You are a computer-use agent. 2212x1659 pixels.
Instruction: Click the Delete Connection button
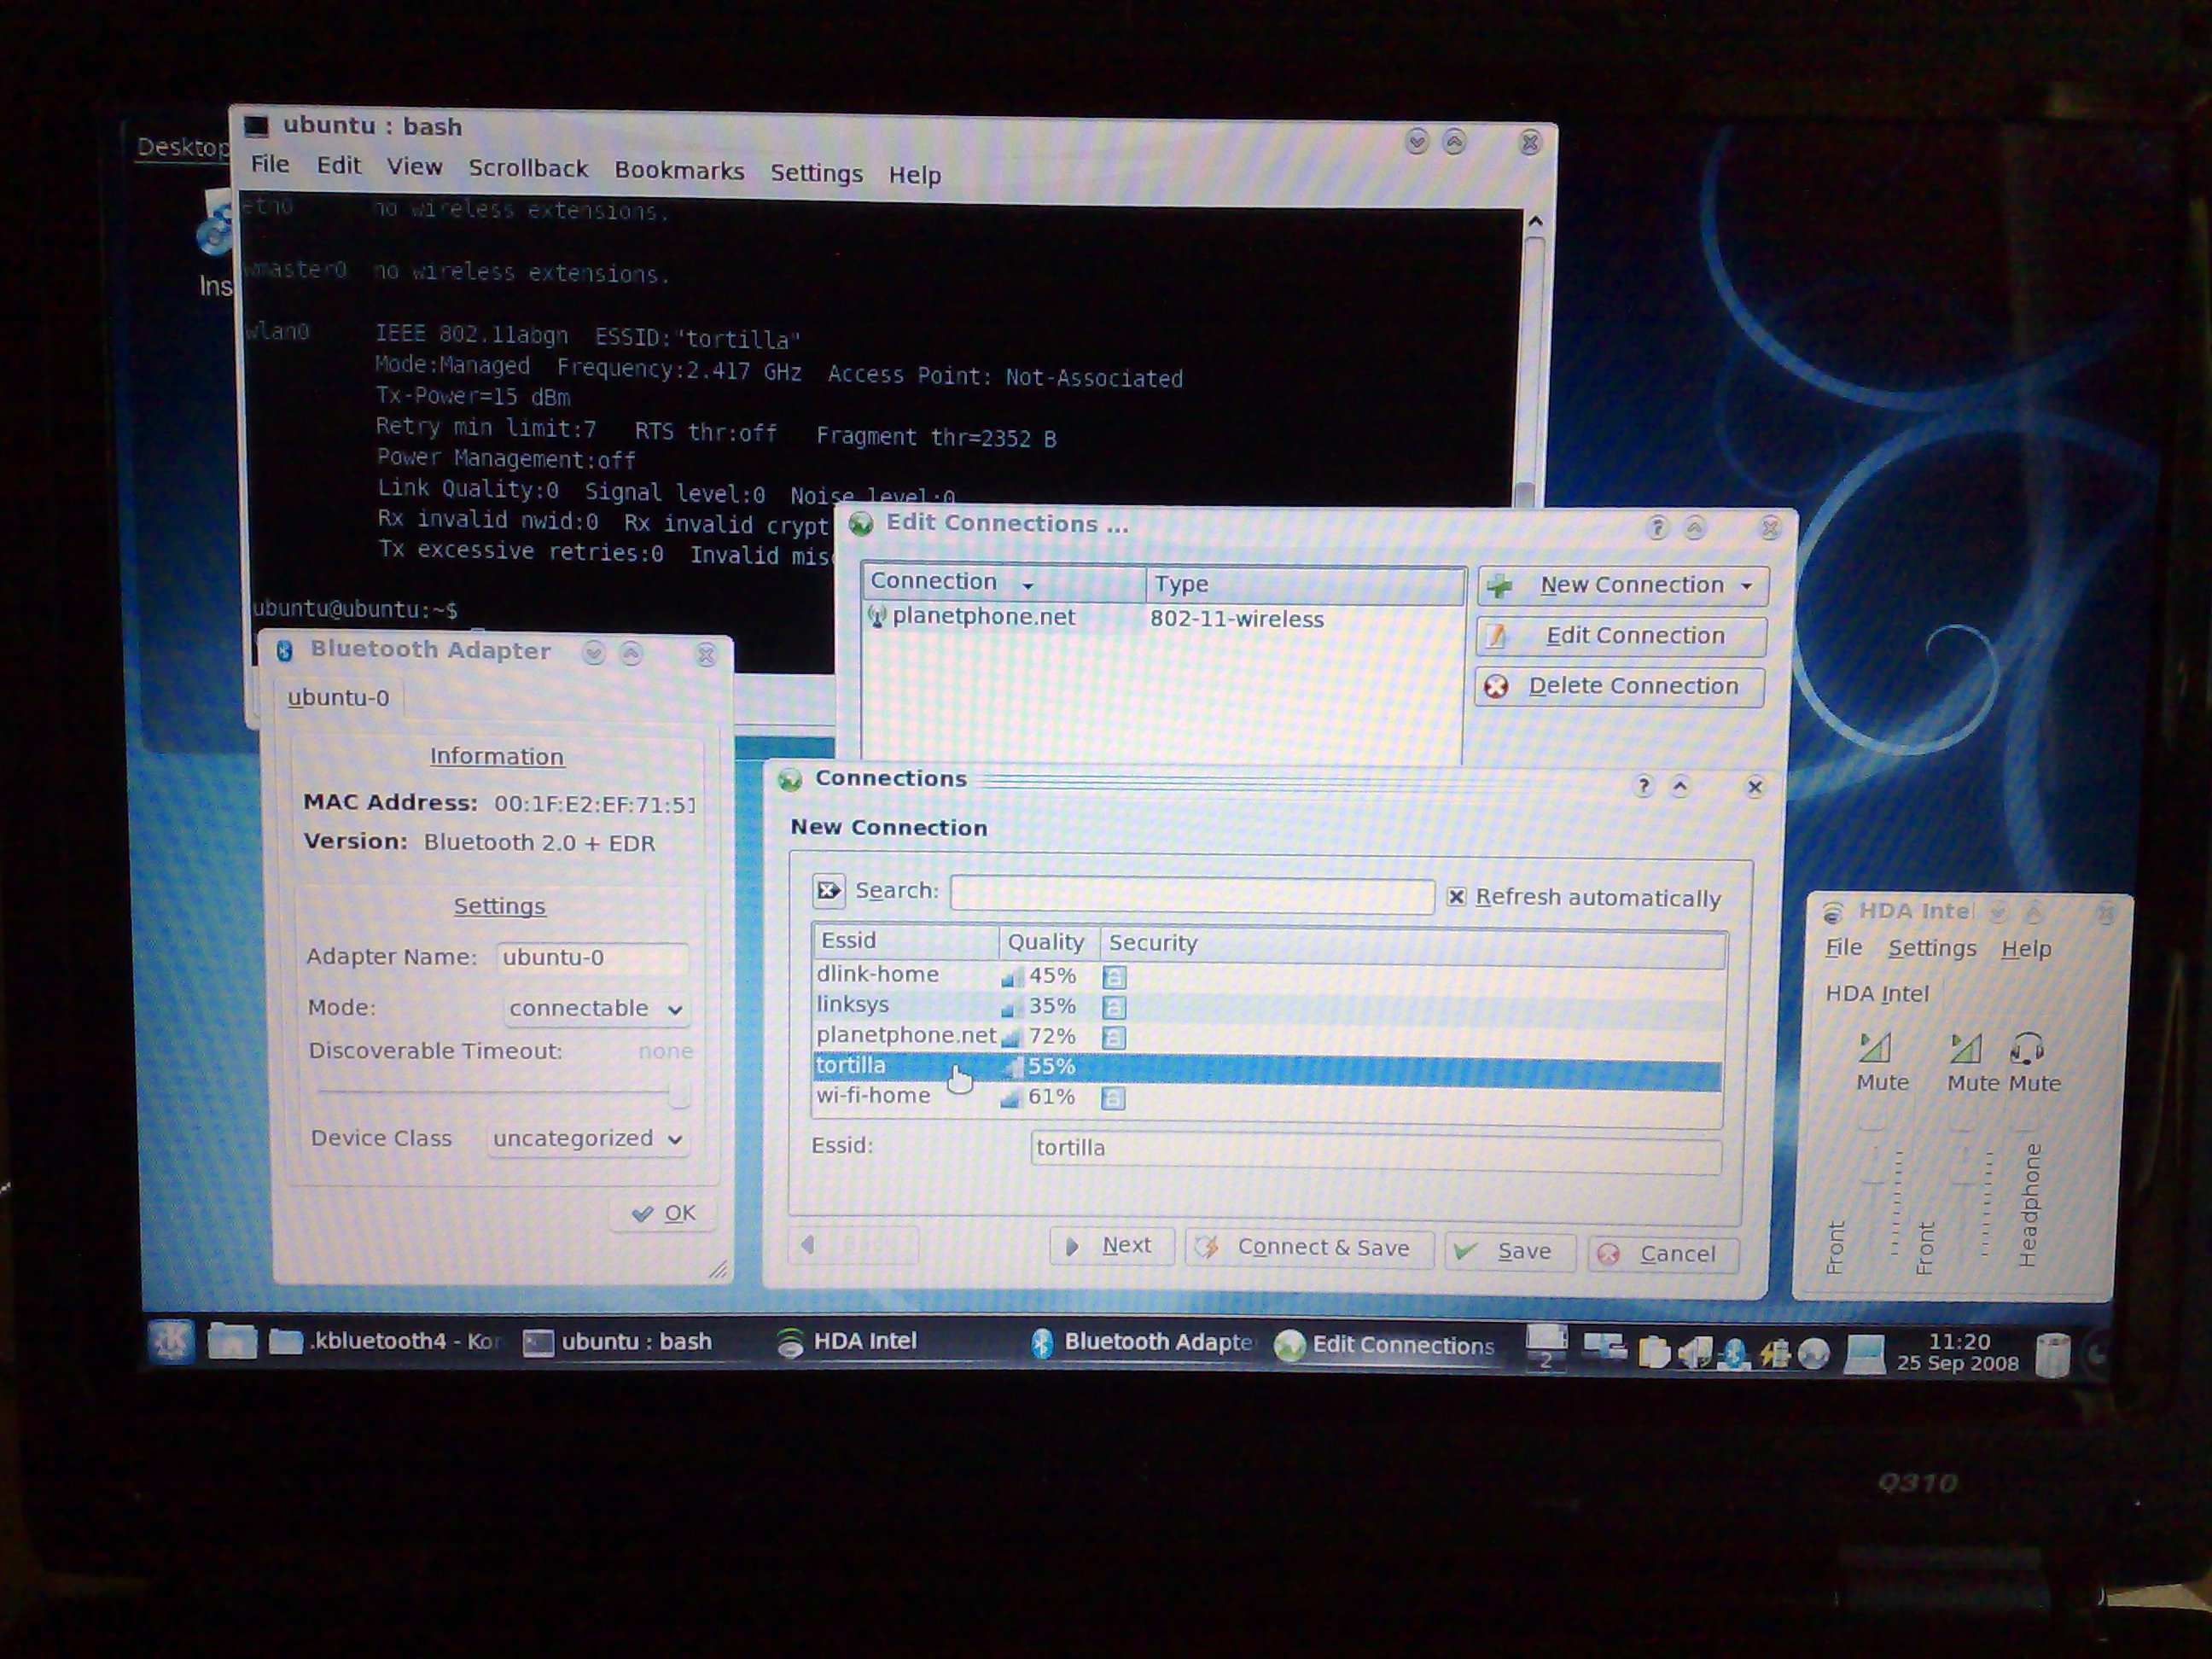(x=1619, y=686)
